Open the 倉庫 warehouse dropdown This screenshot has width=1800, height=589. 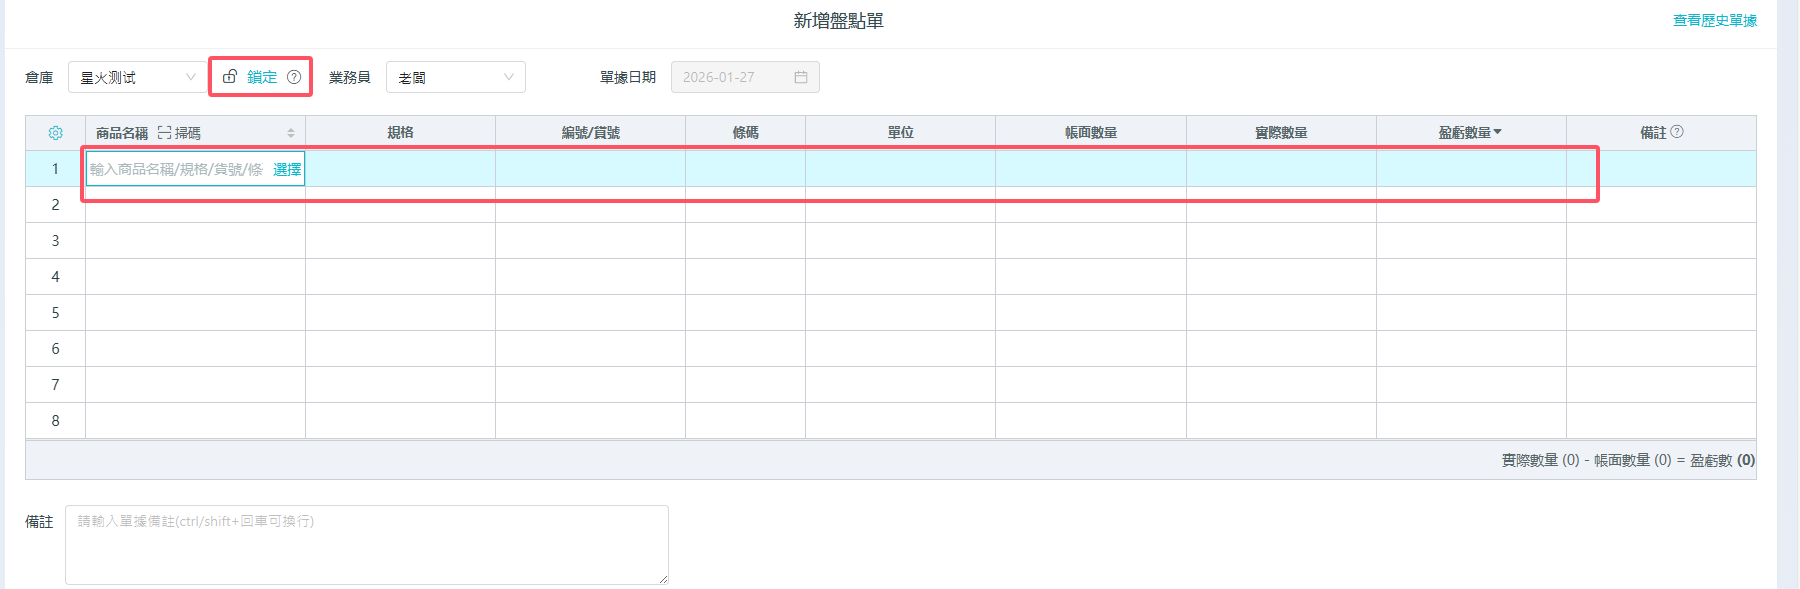[x=136, y=77]
